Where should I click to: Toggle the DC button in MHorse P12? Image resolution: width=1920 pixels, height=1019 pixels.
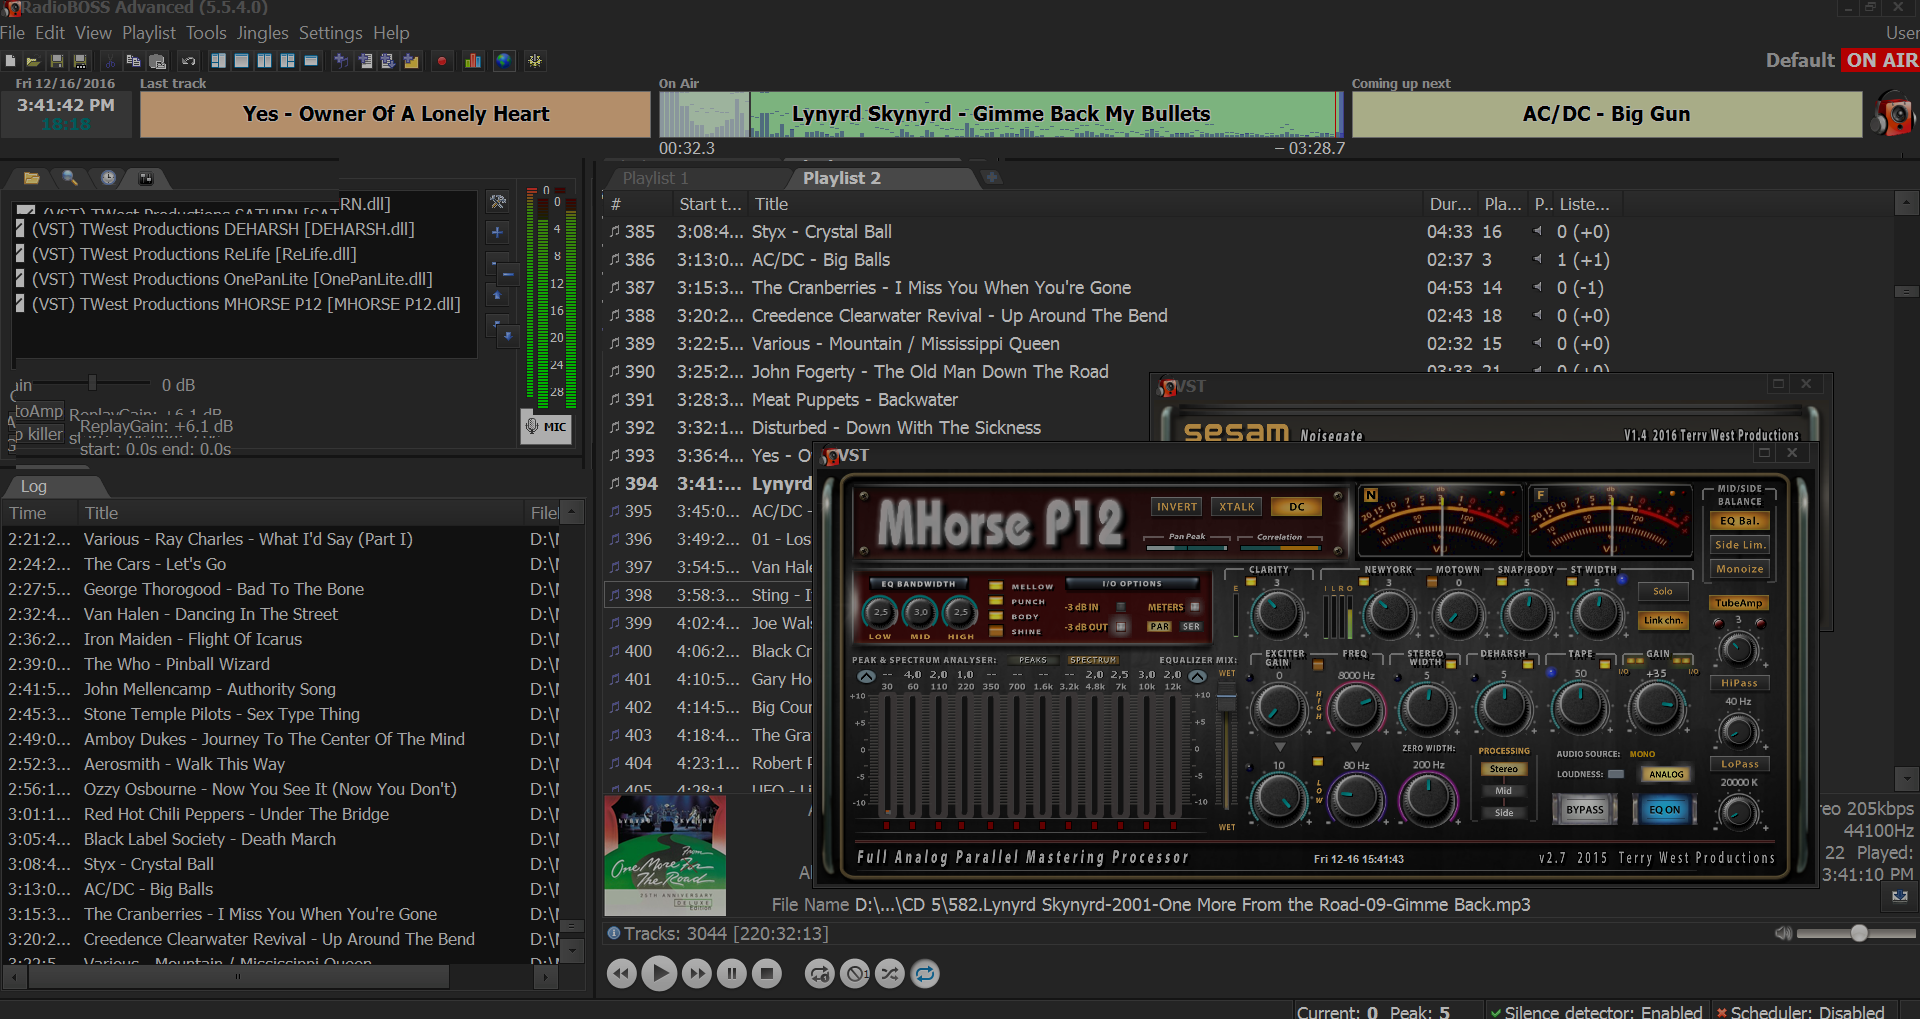[1297, 507]
